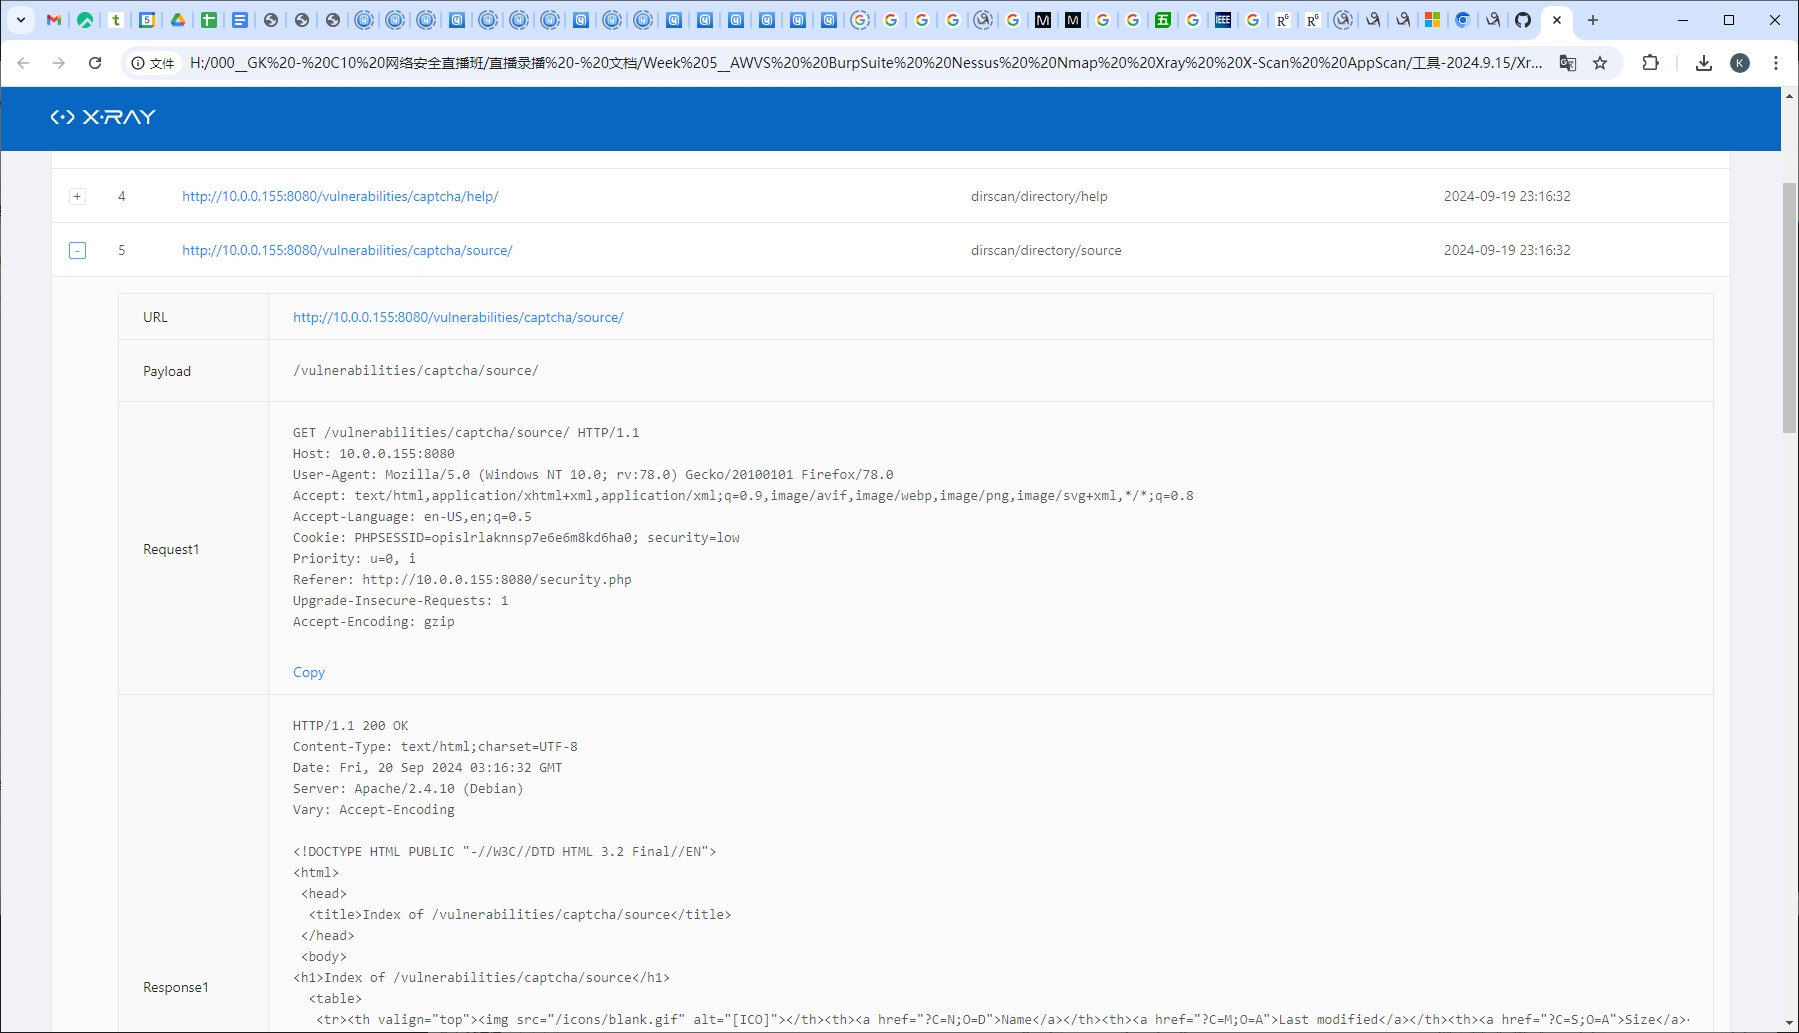Click the HTTP/1.1 200 OK line
The image size is (1799, 1033).
351,726
